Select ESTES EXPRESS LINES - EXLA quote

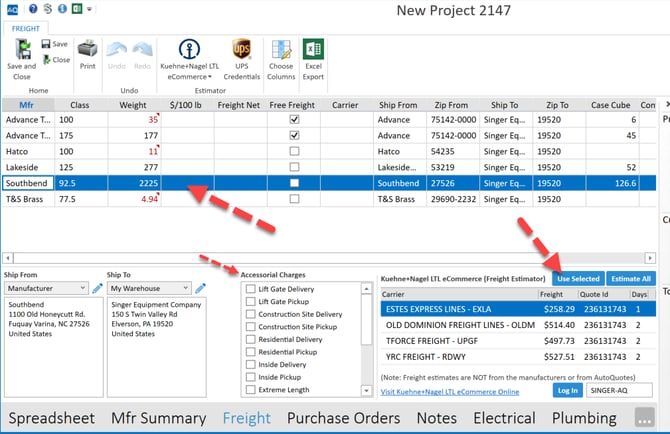pos(518,309)
